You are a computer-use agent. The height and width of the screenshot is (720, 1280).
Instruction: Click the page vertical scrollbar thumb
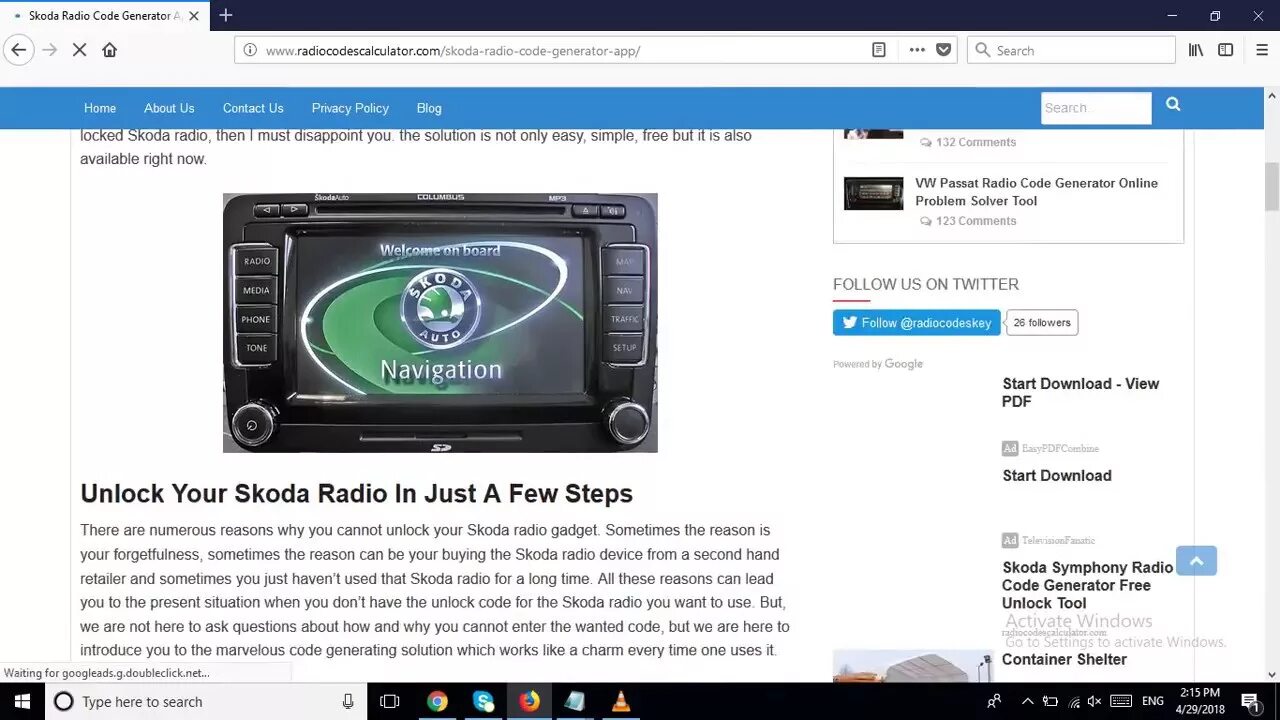[1272, 186]
